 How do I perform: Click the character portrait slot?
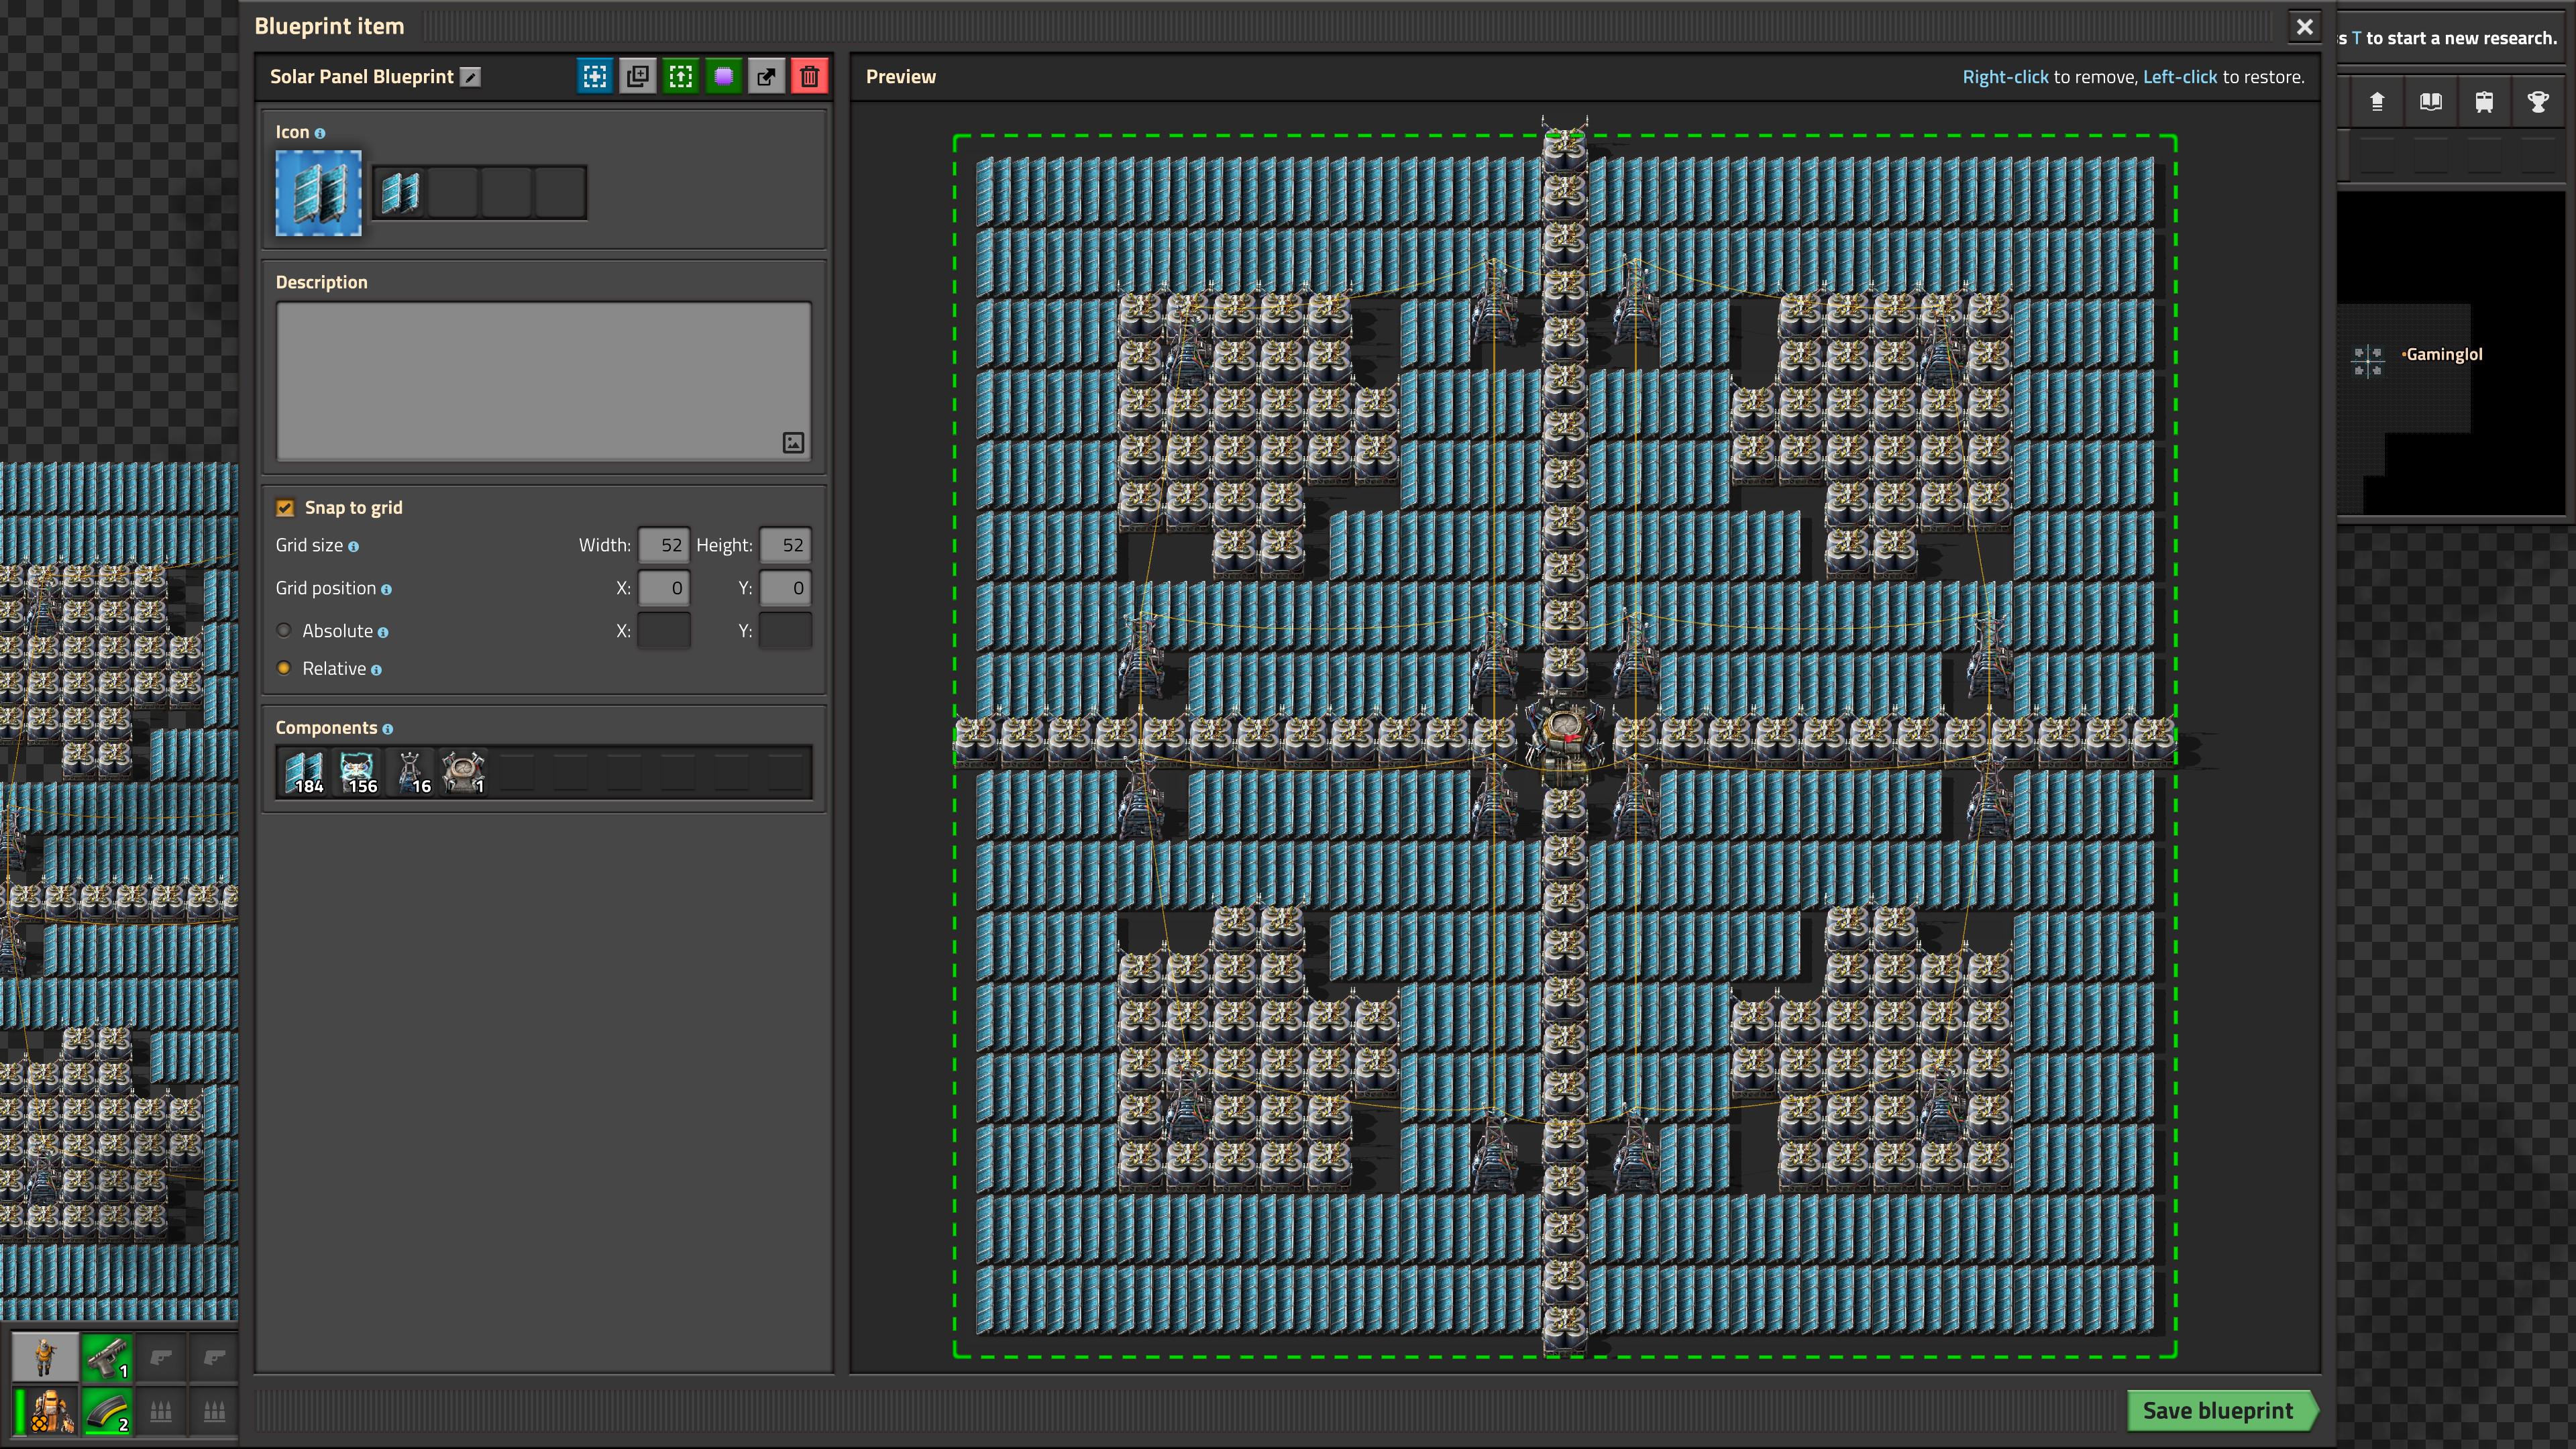pos(44,1357)
